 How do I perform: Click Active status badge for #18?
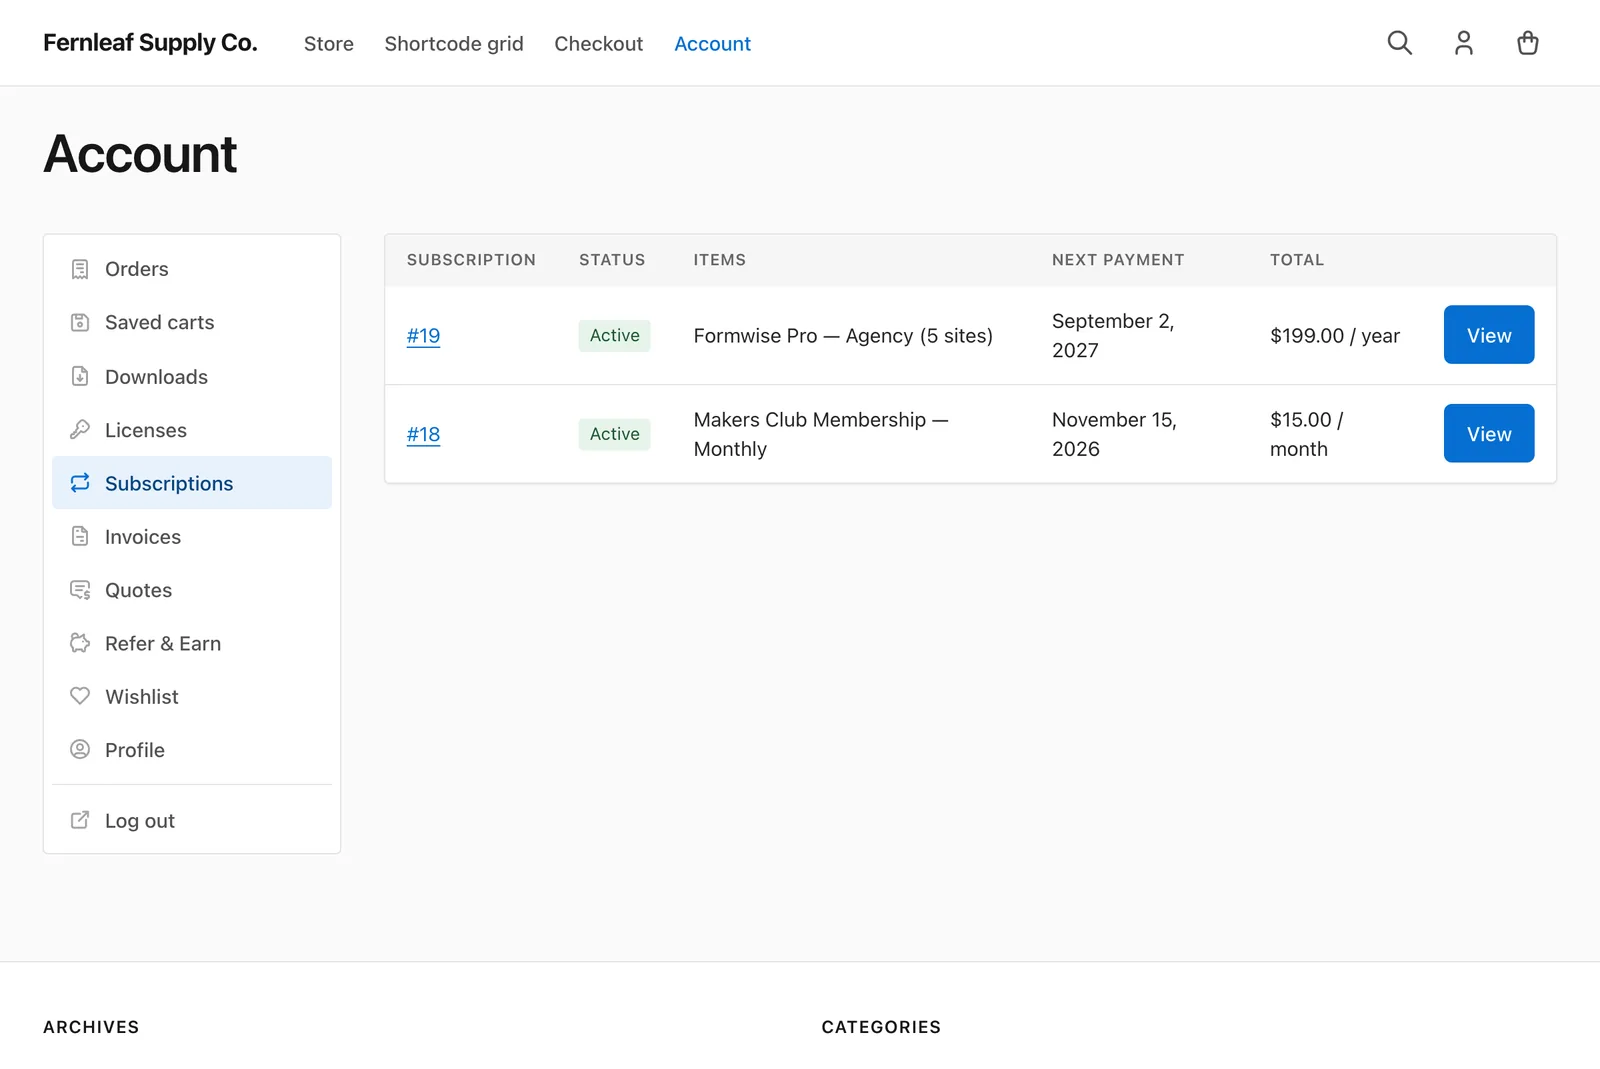pyautogui.click(x=614, y=434)
